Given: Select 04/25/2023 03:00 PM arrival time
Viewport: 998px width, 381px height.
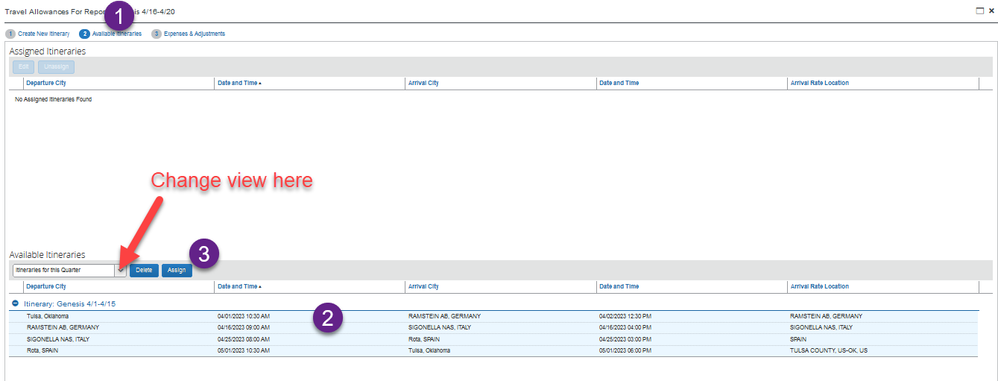Looking at the screenshot, I should pos(625,339).
